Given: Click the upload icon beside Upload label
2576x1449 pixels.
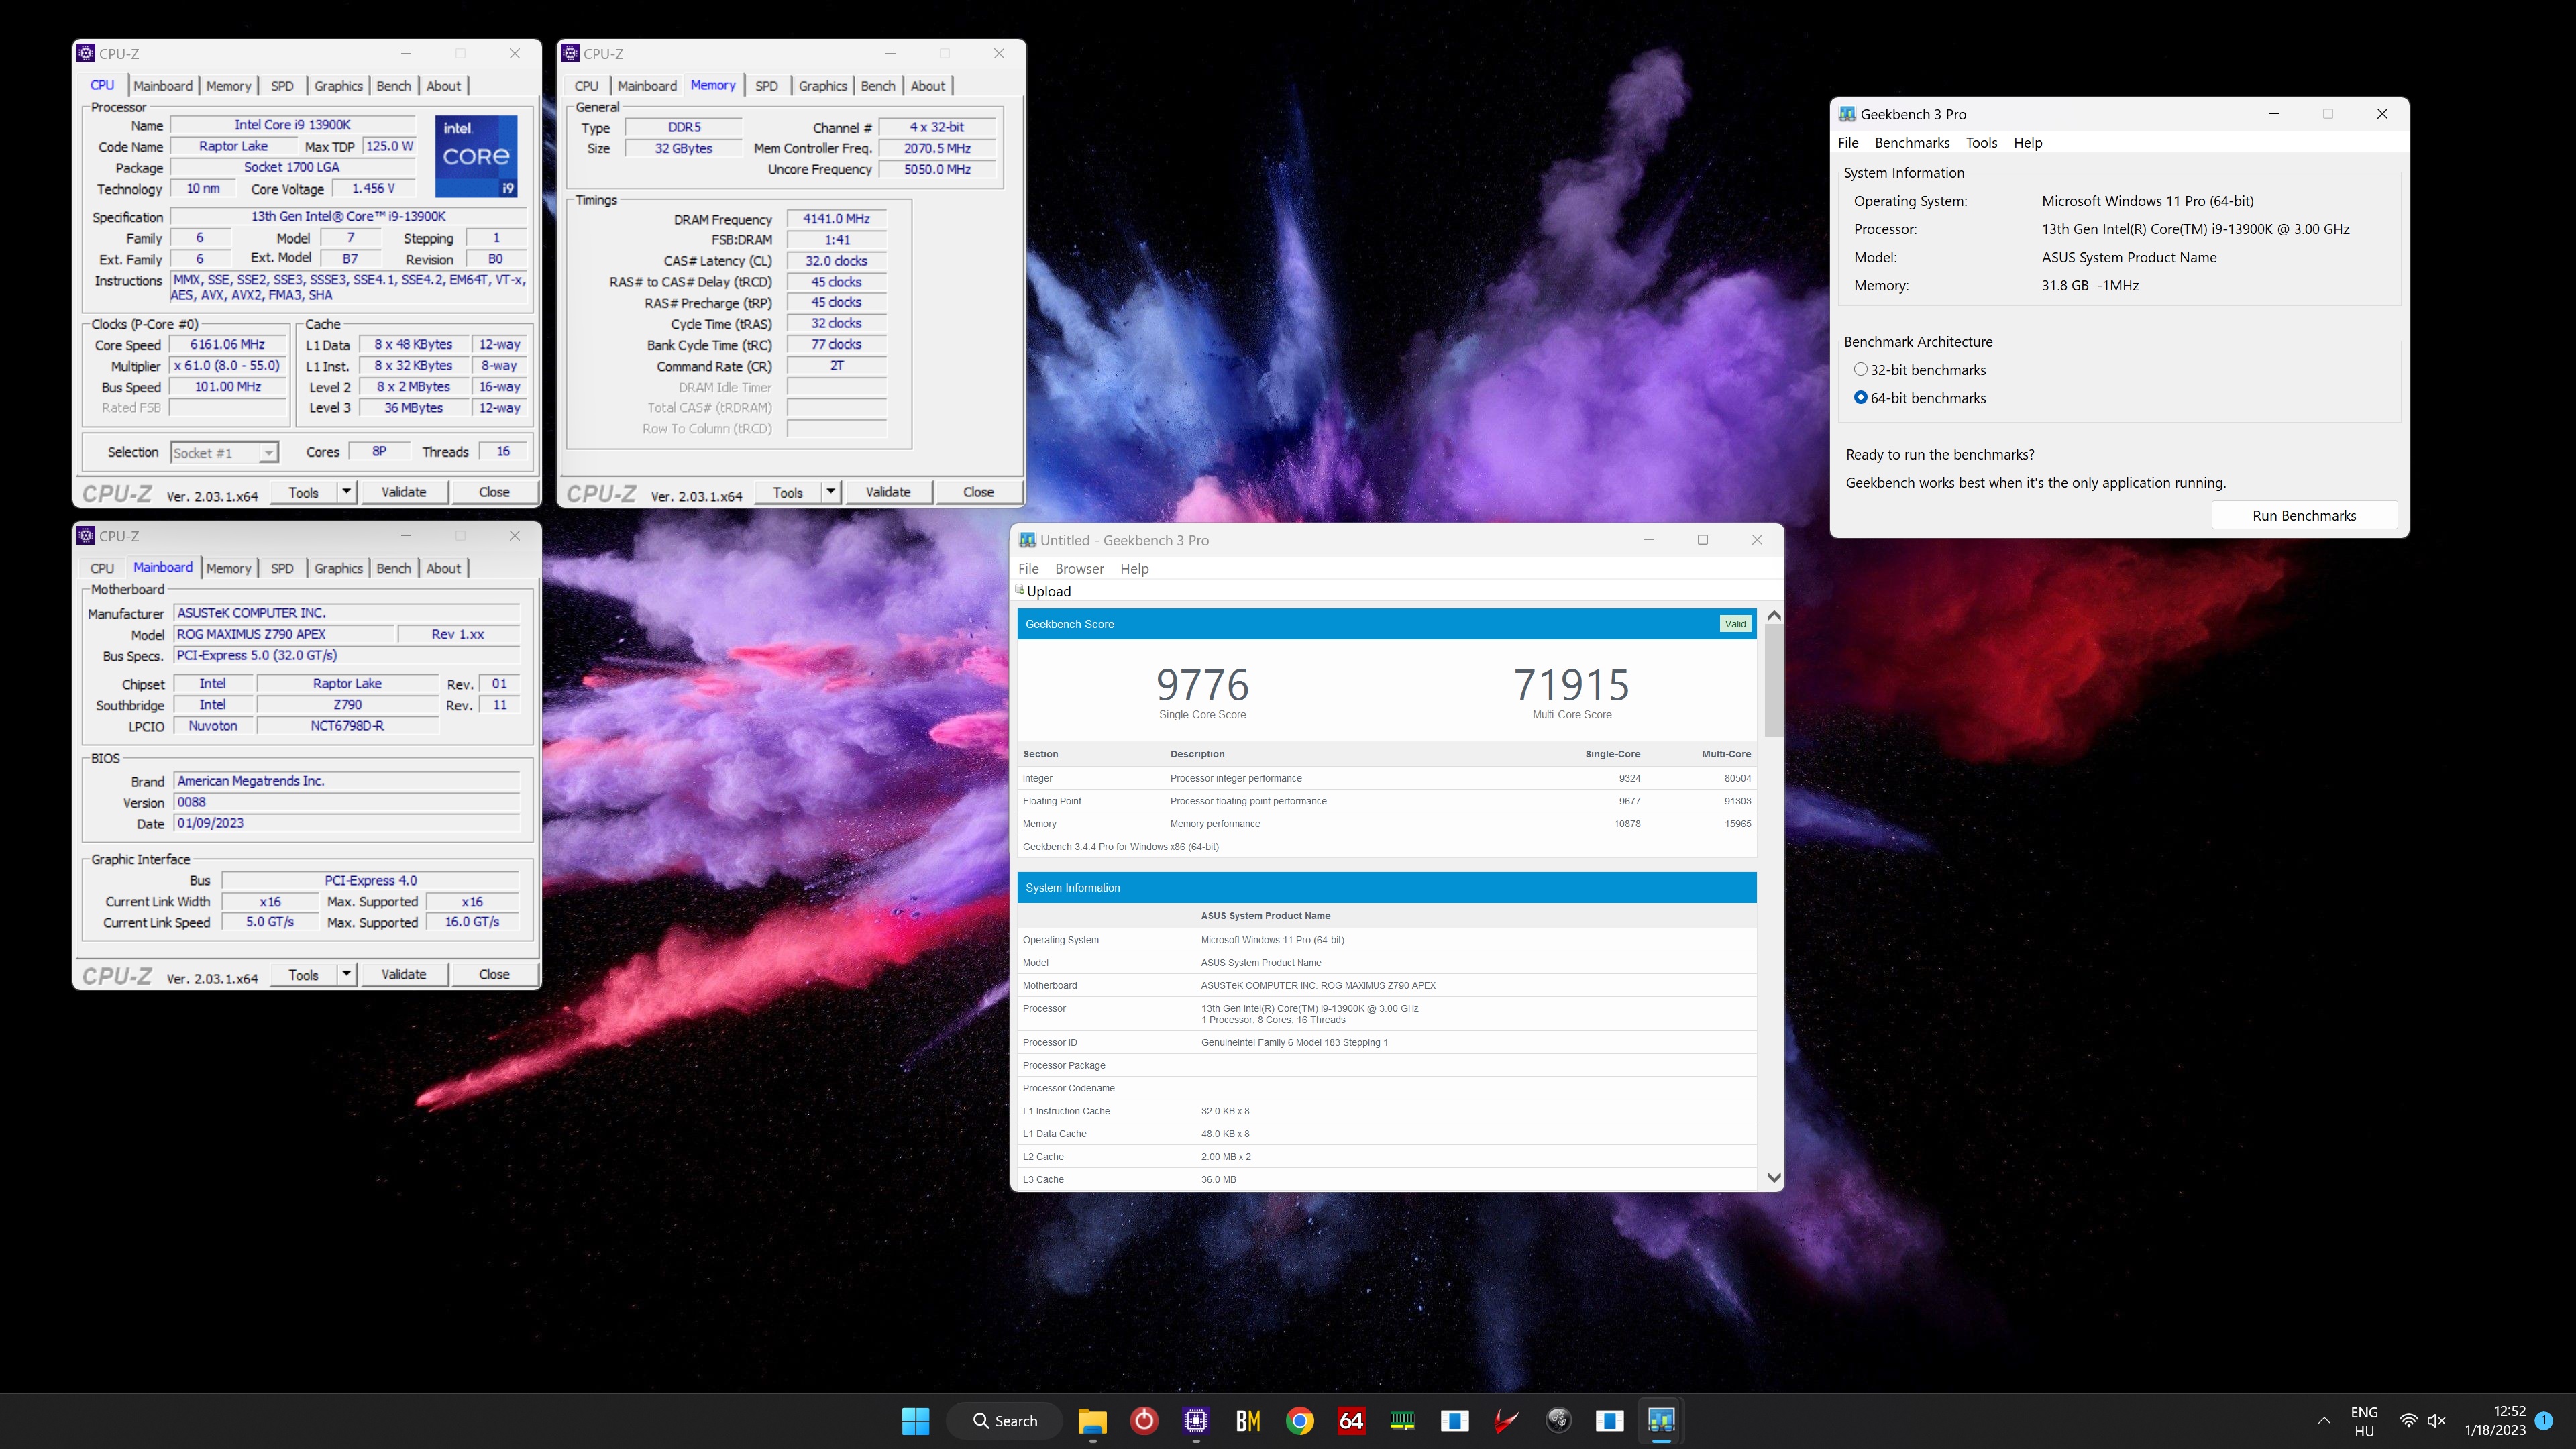Looking at the screenshot, I should point(1020,590).
